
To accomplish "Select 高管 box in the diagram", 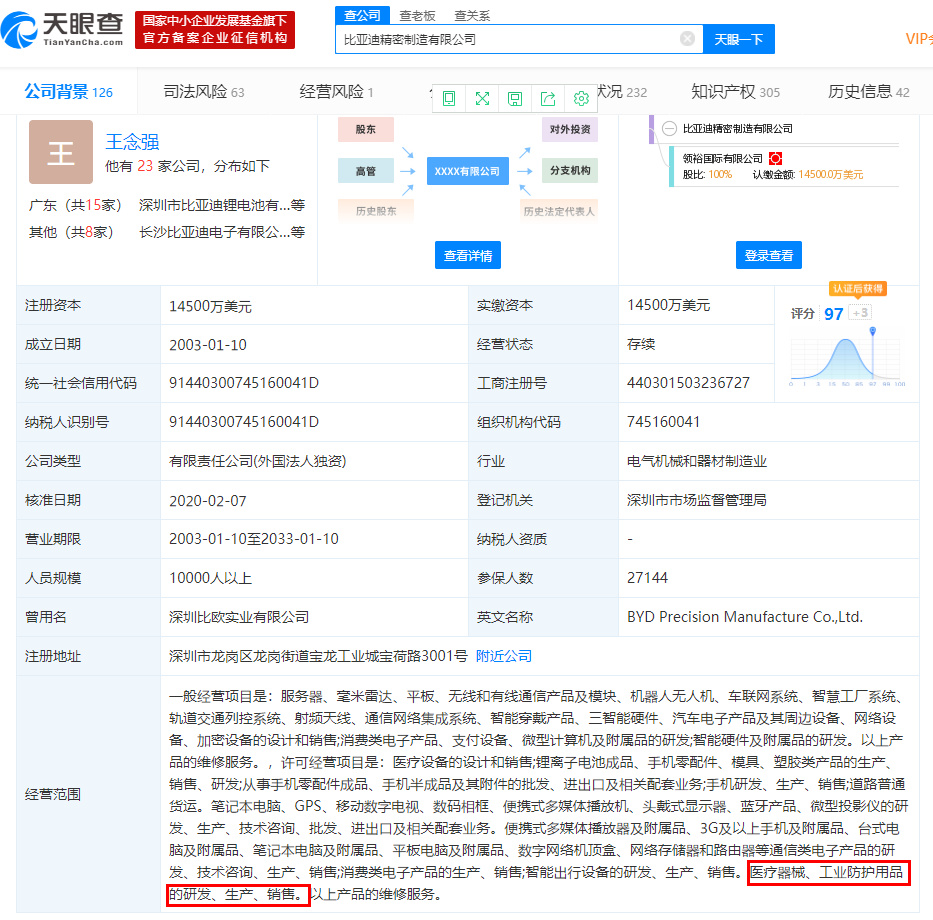I will (366, 171).
